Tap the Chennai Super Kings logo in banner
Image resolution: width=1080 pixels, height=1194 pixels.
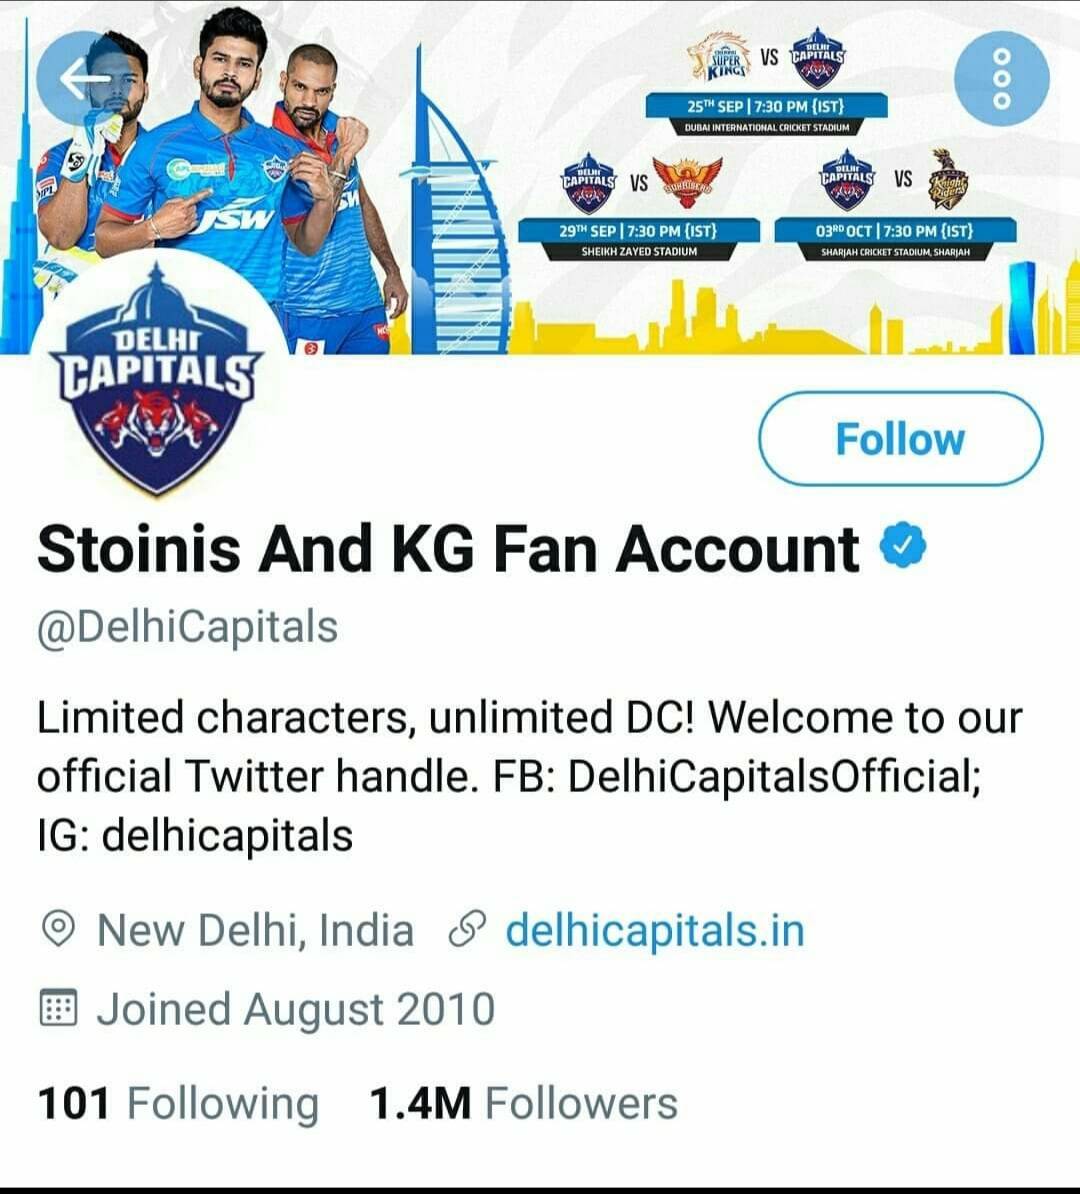[724, 59]
